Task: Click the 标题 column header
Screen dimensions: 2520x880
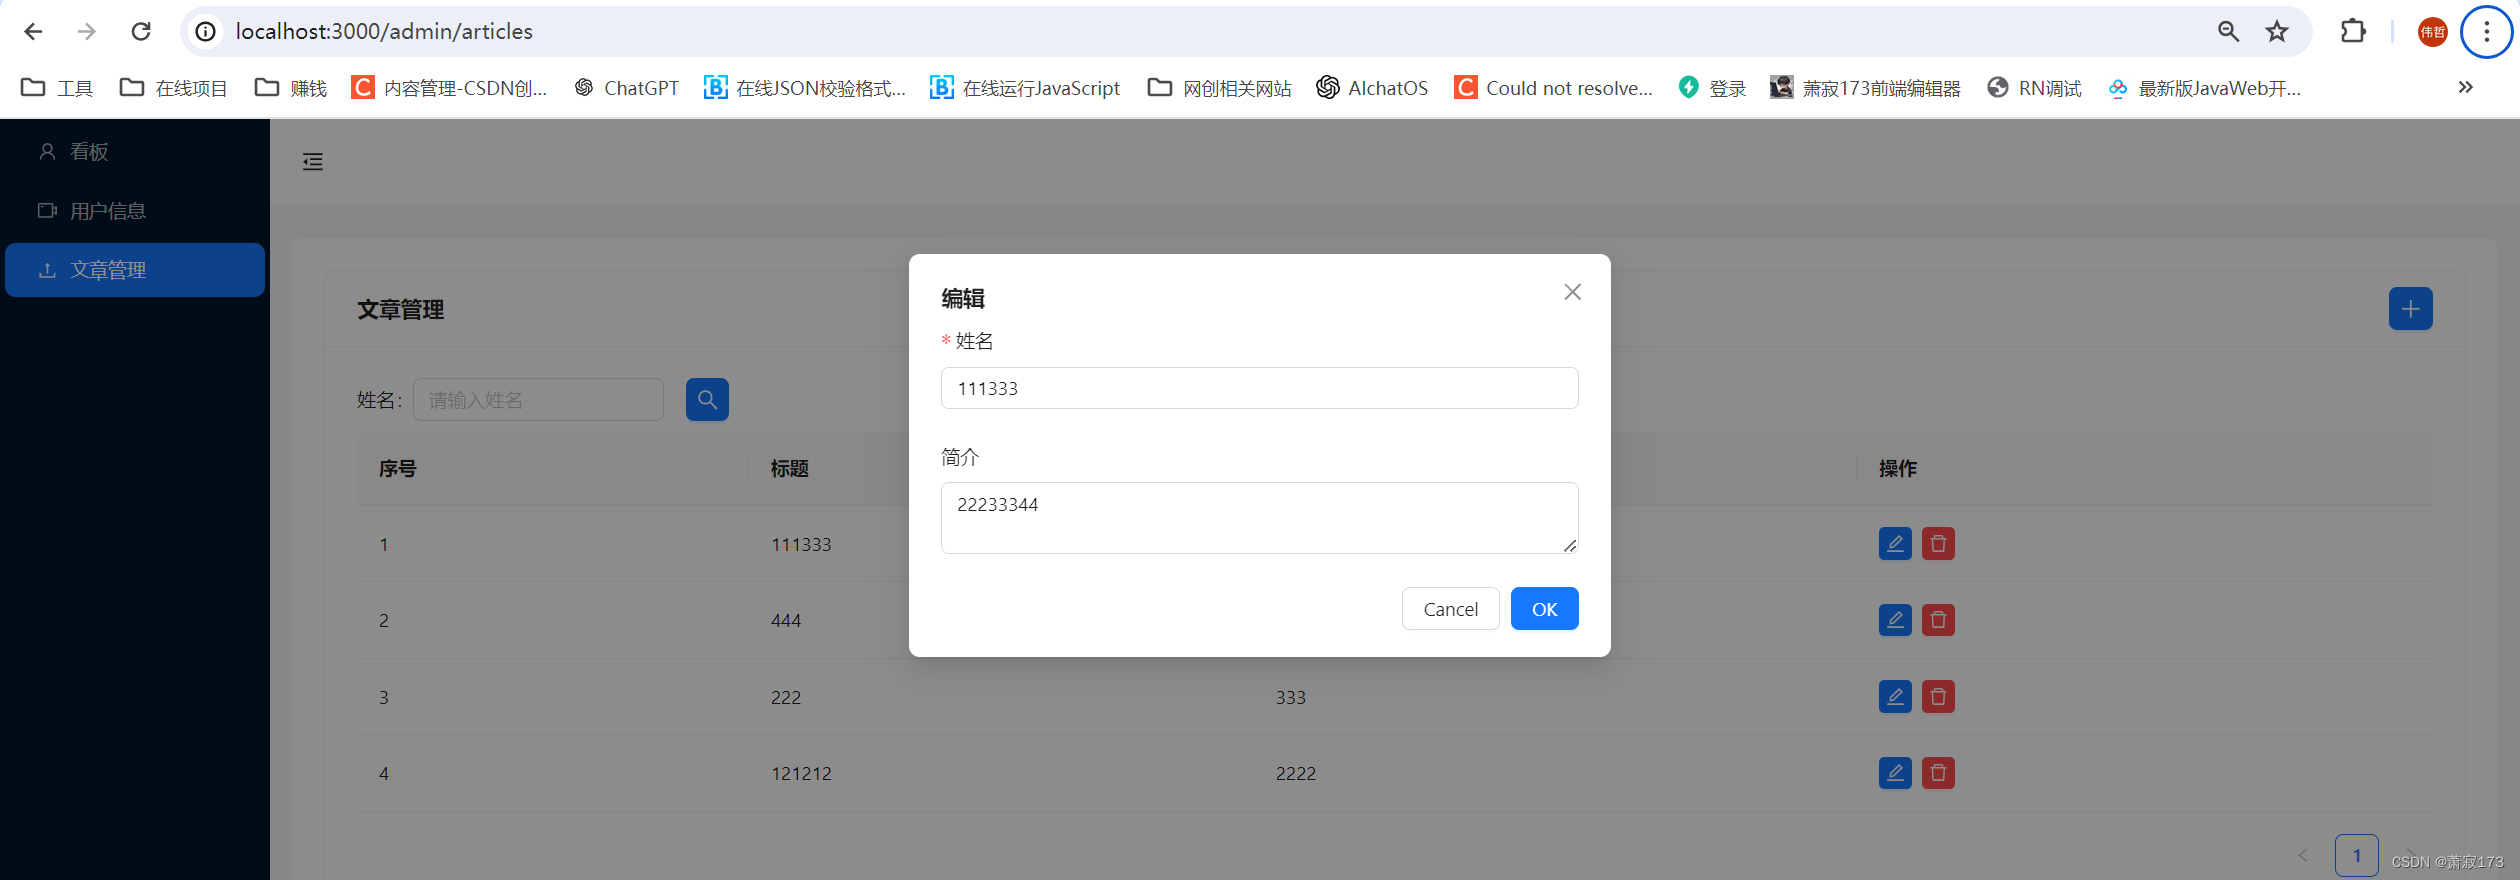Action: coord(789,468)
